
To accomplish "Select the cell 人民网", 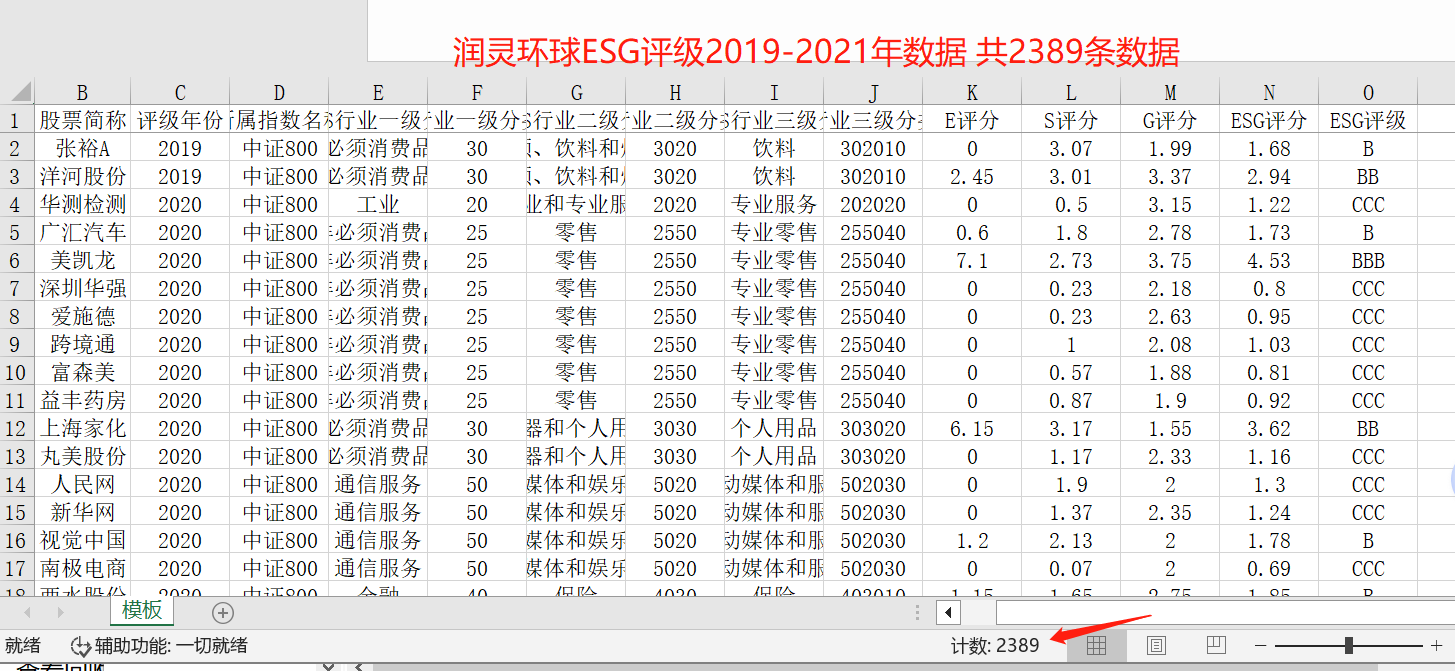I will coord(83,485).
